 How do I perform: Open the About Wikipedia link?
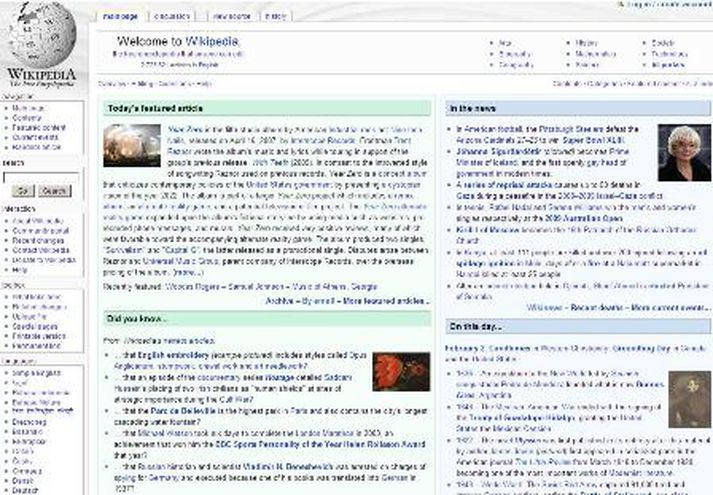pyautogui.click(x=38, y=221)
